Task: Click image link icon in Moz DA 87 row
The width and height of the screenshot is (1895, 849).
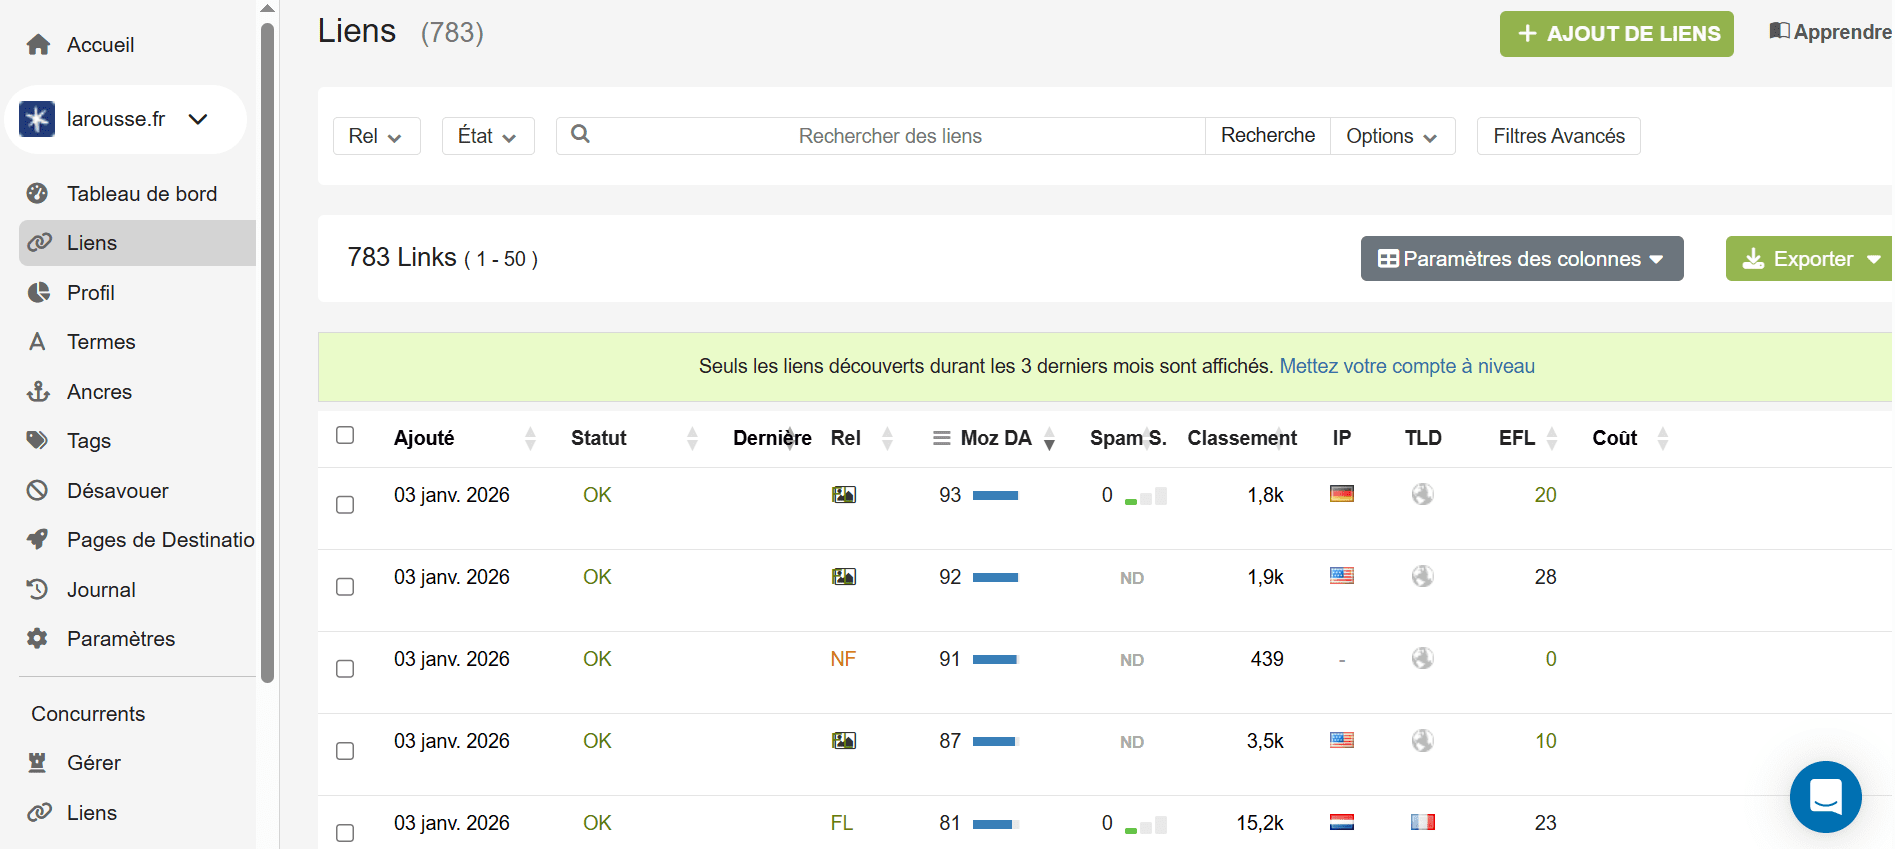Action: click(844, 741)
